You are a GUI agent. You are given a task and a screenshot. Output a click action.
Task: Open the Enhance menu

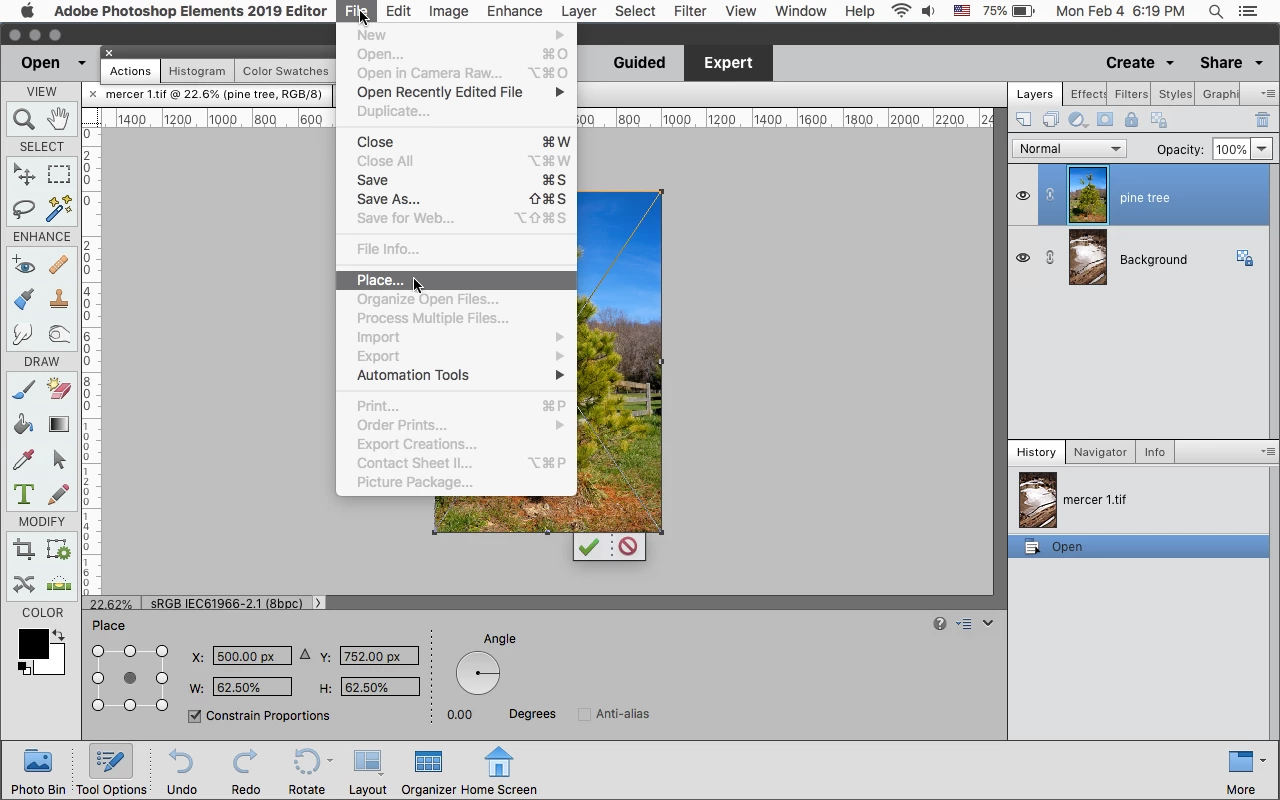514,11
